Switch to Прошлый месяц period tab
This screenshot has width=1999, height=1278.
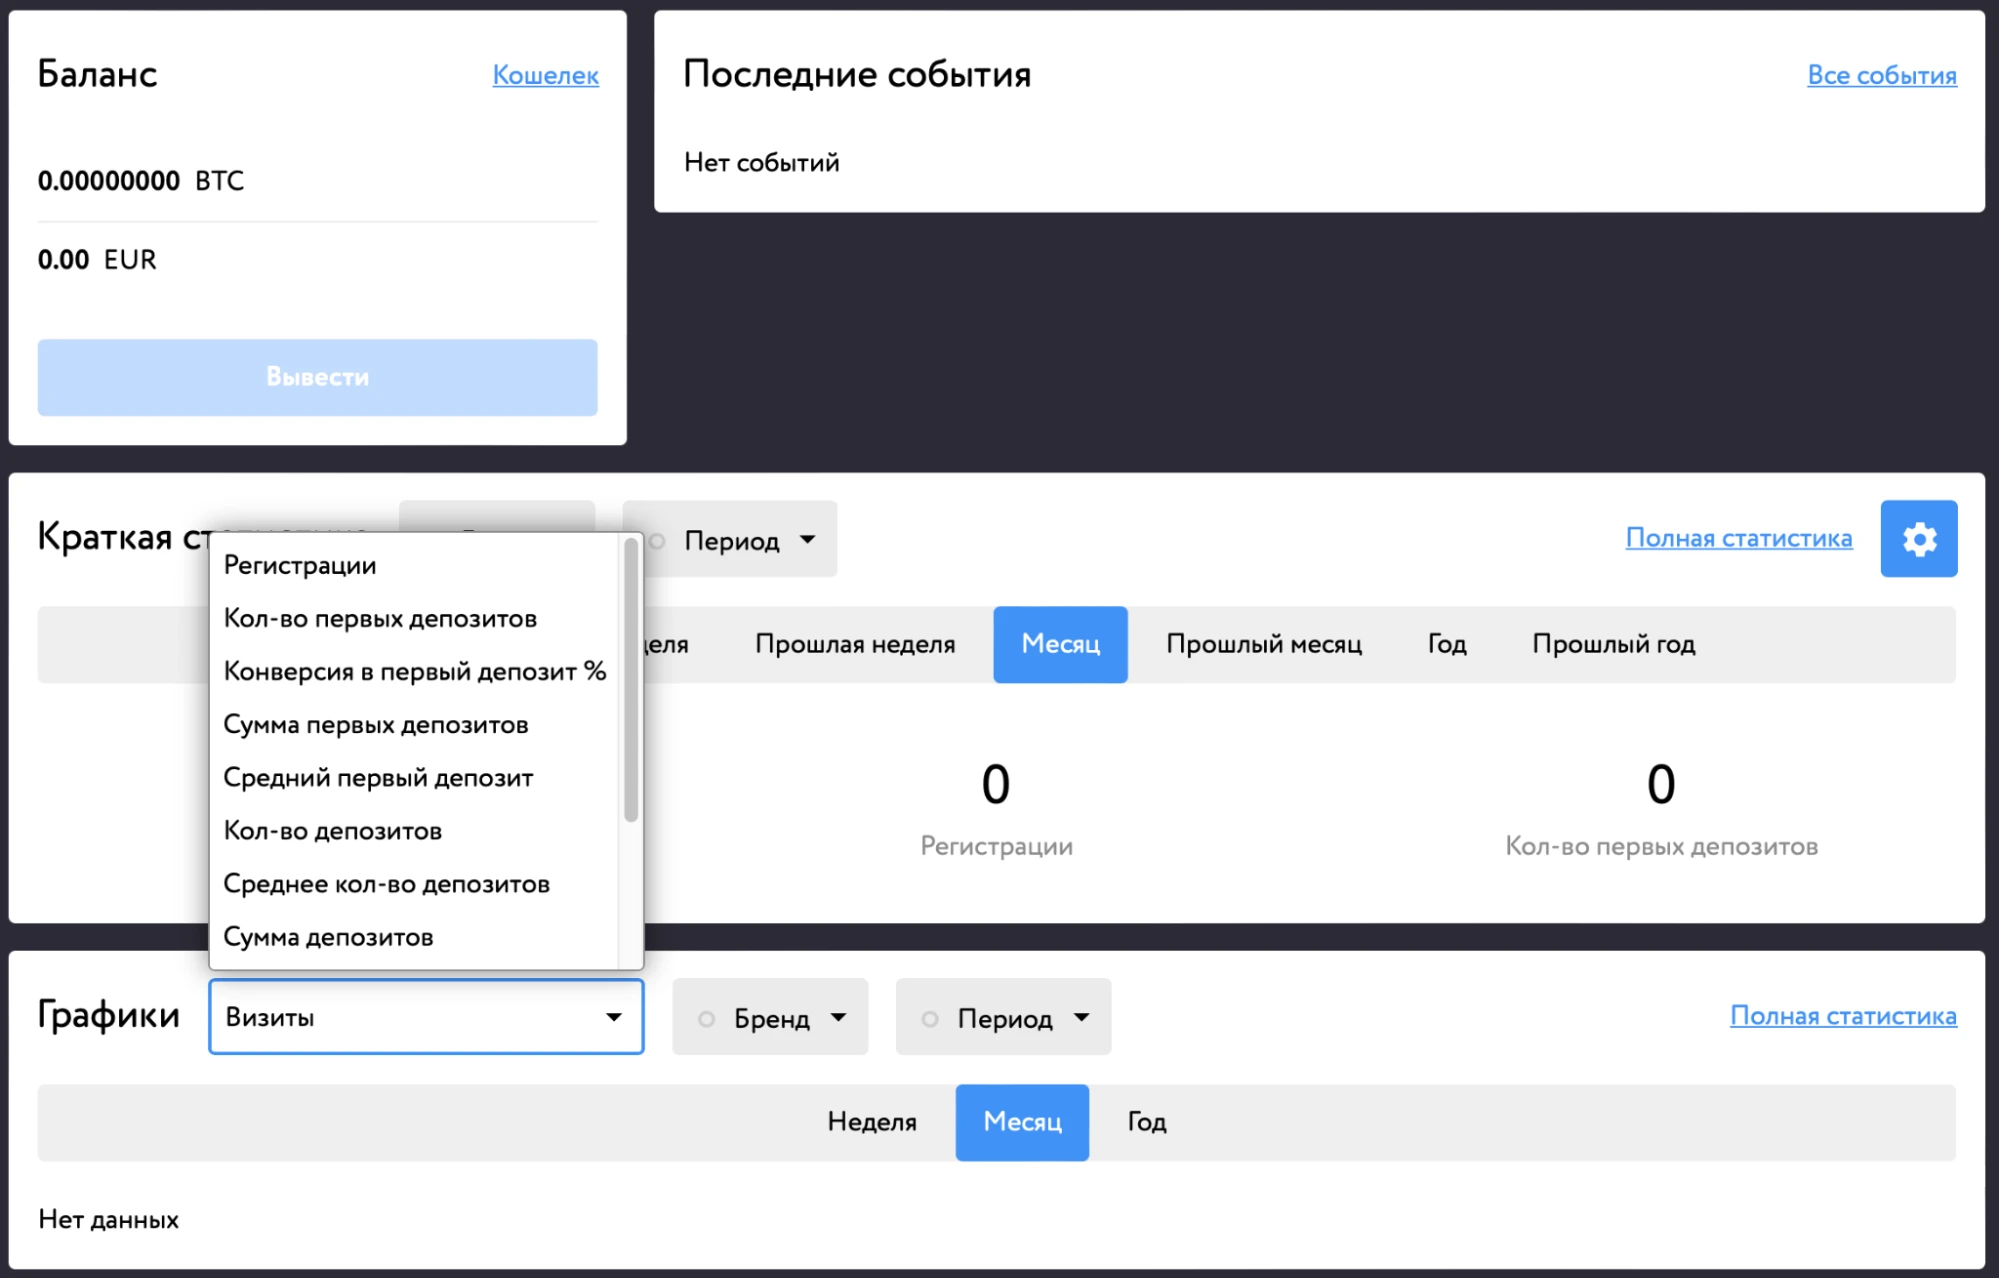(x=1264, y=644)
